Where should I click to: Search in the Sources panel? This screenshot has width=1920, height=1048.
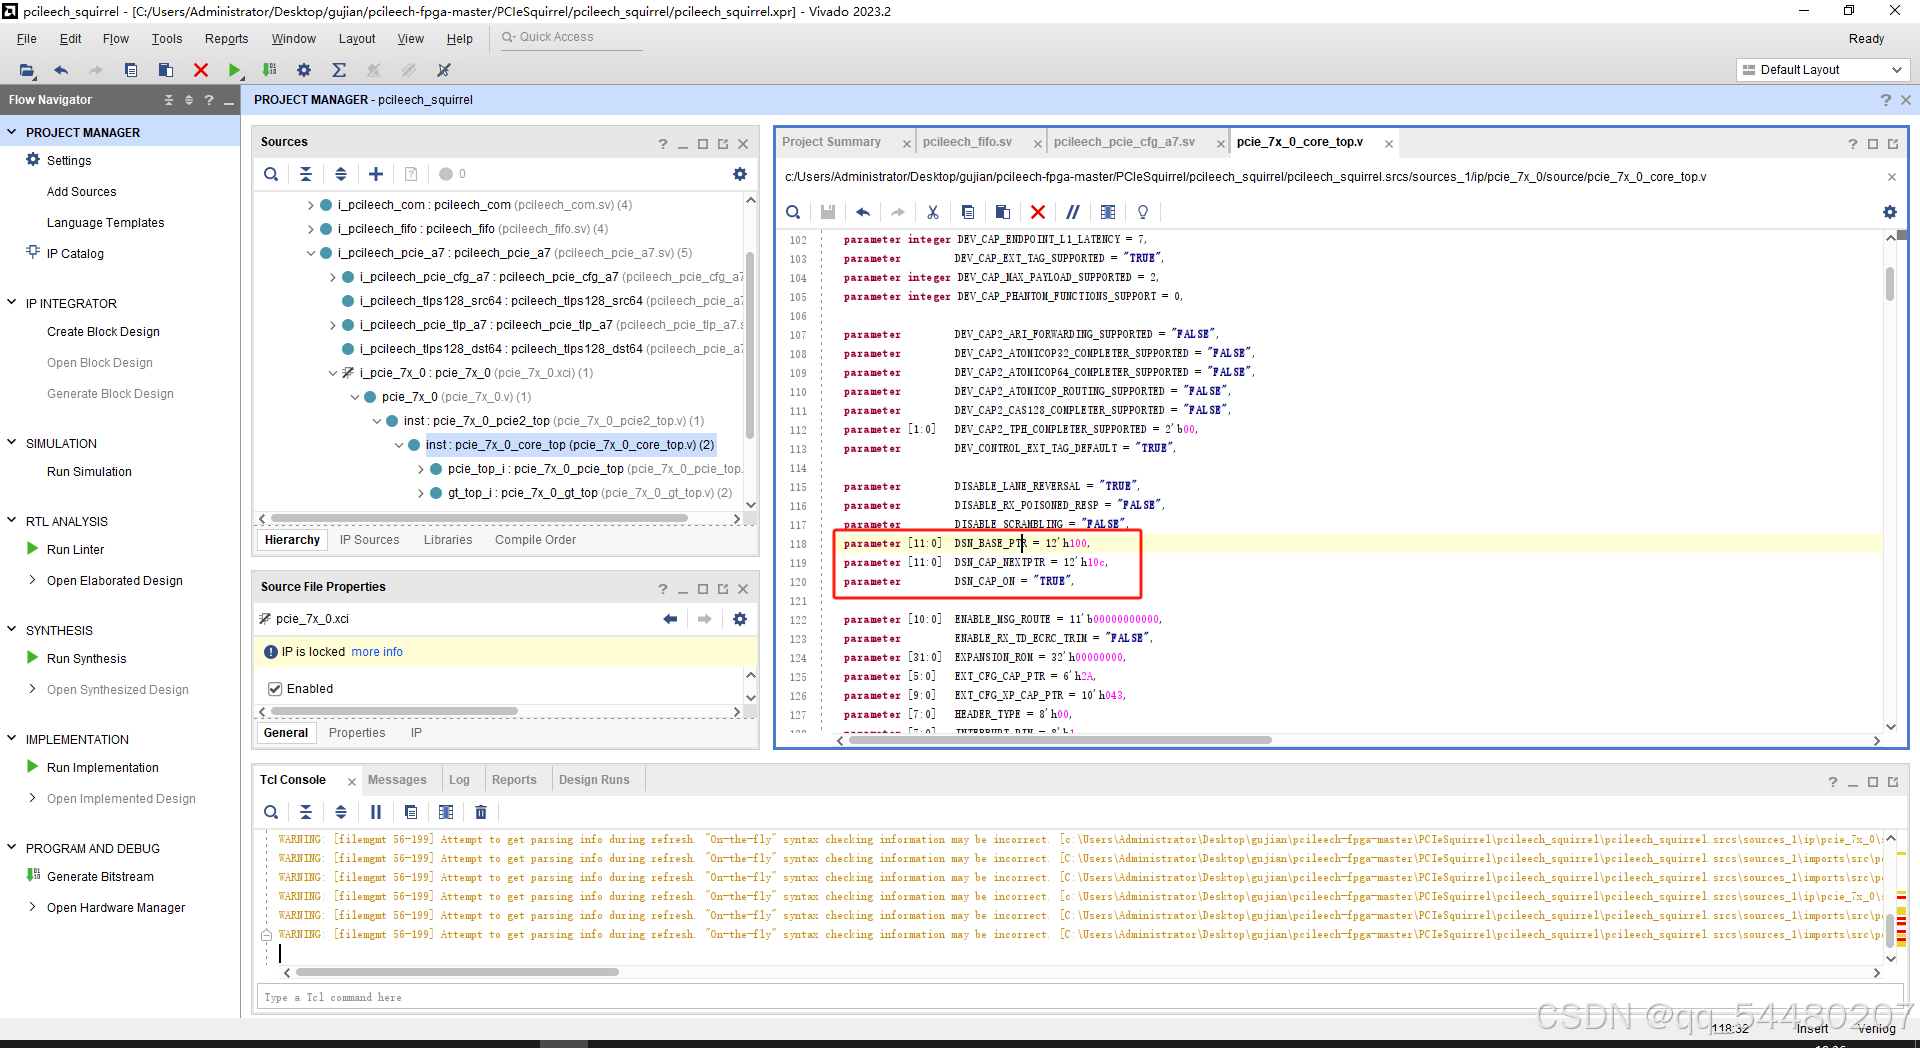click(271, 174)
